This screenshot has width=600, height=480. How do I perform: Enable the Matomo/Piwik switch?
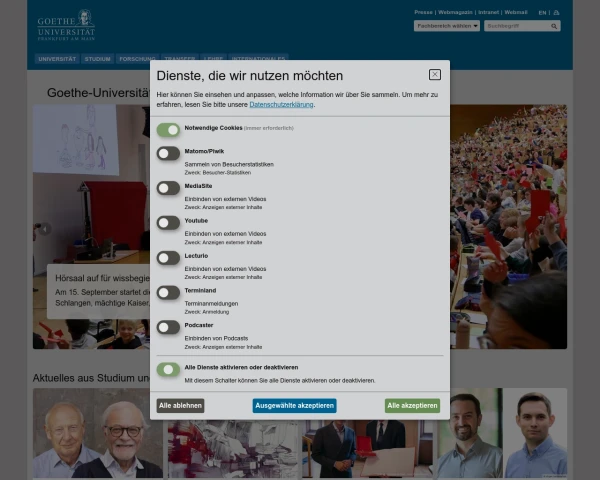point(168,153)
